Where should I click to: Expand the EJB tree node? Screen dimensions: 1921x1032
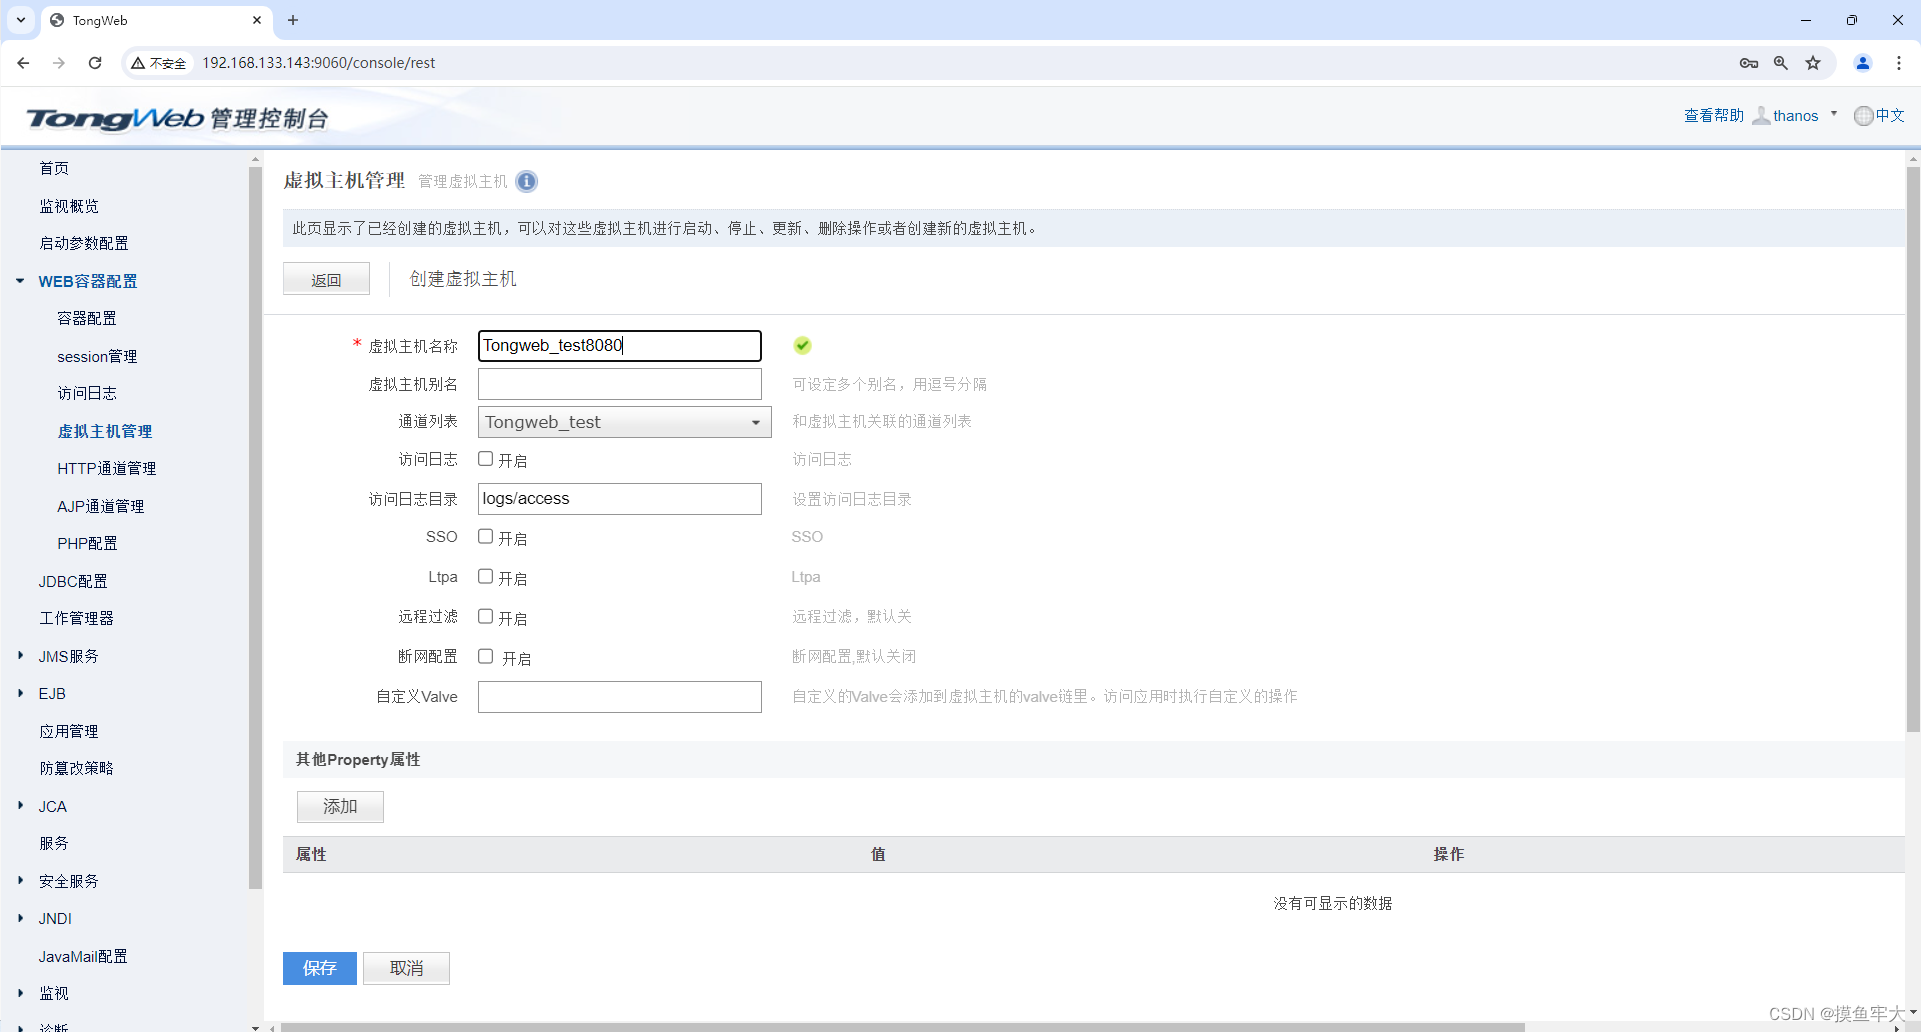[x=20, y=693]
